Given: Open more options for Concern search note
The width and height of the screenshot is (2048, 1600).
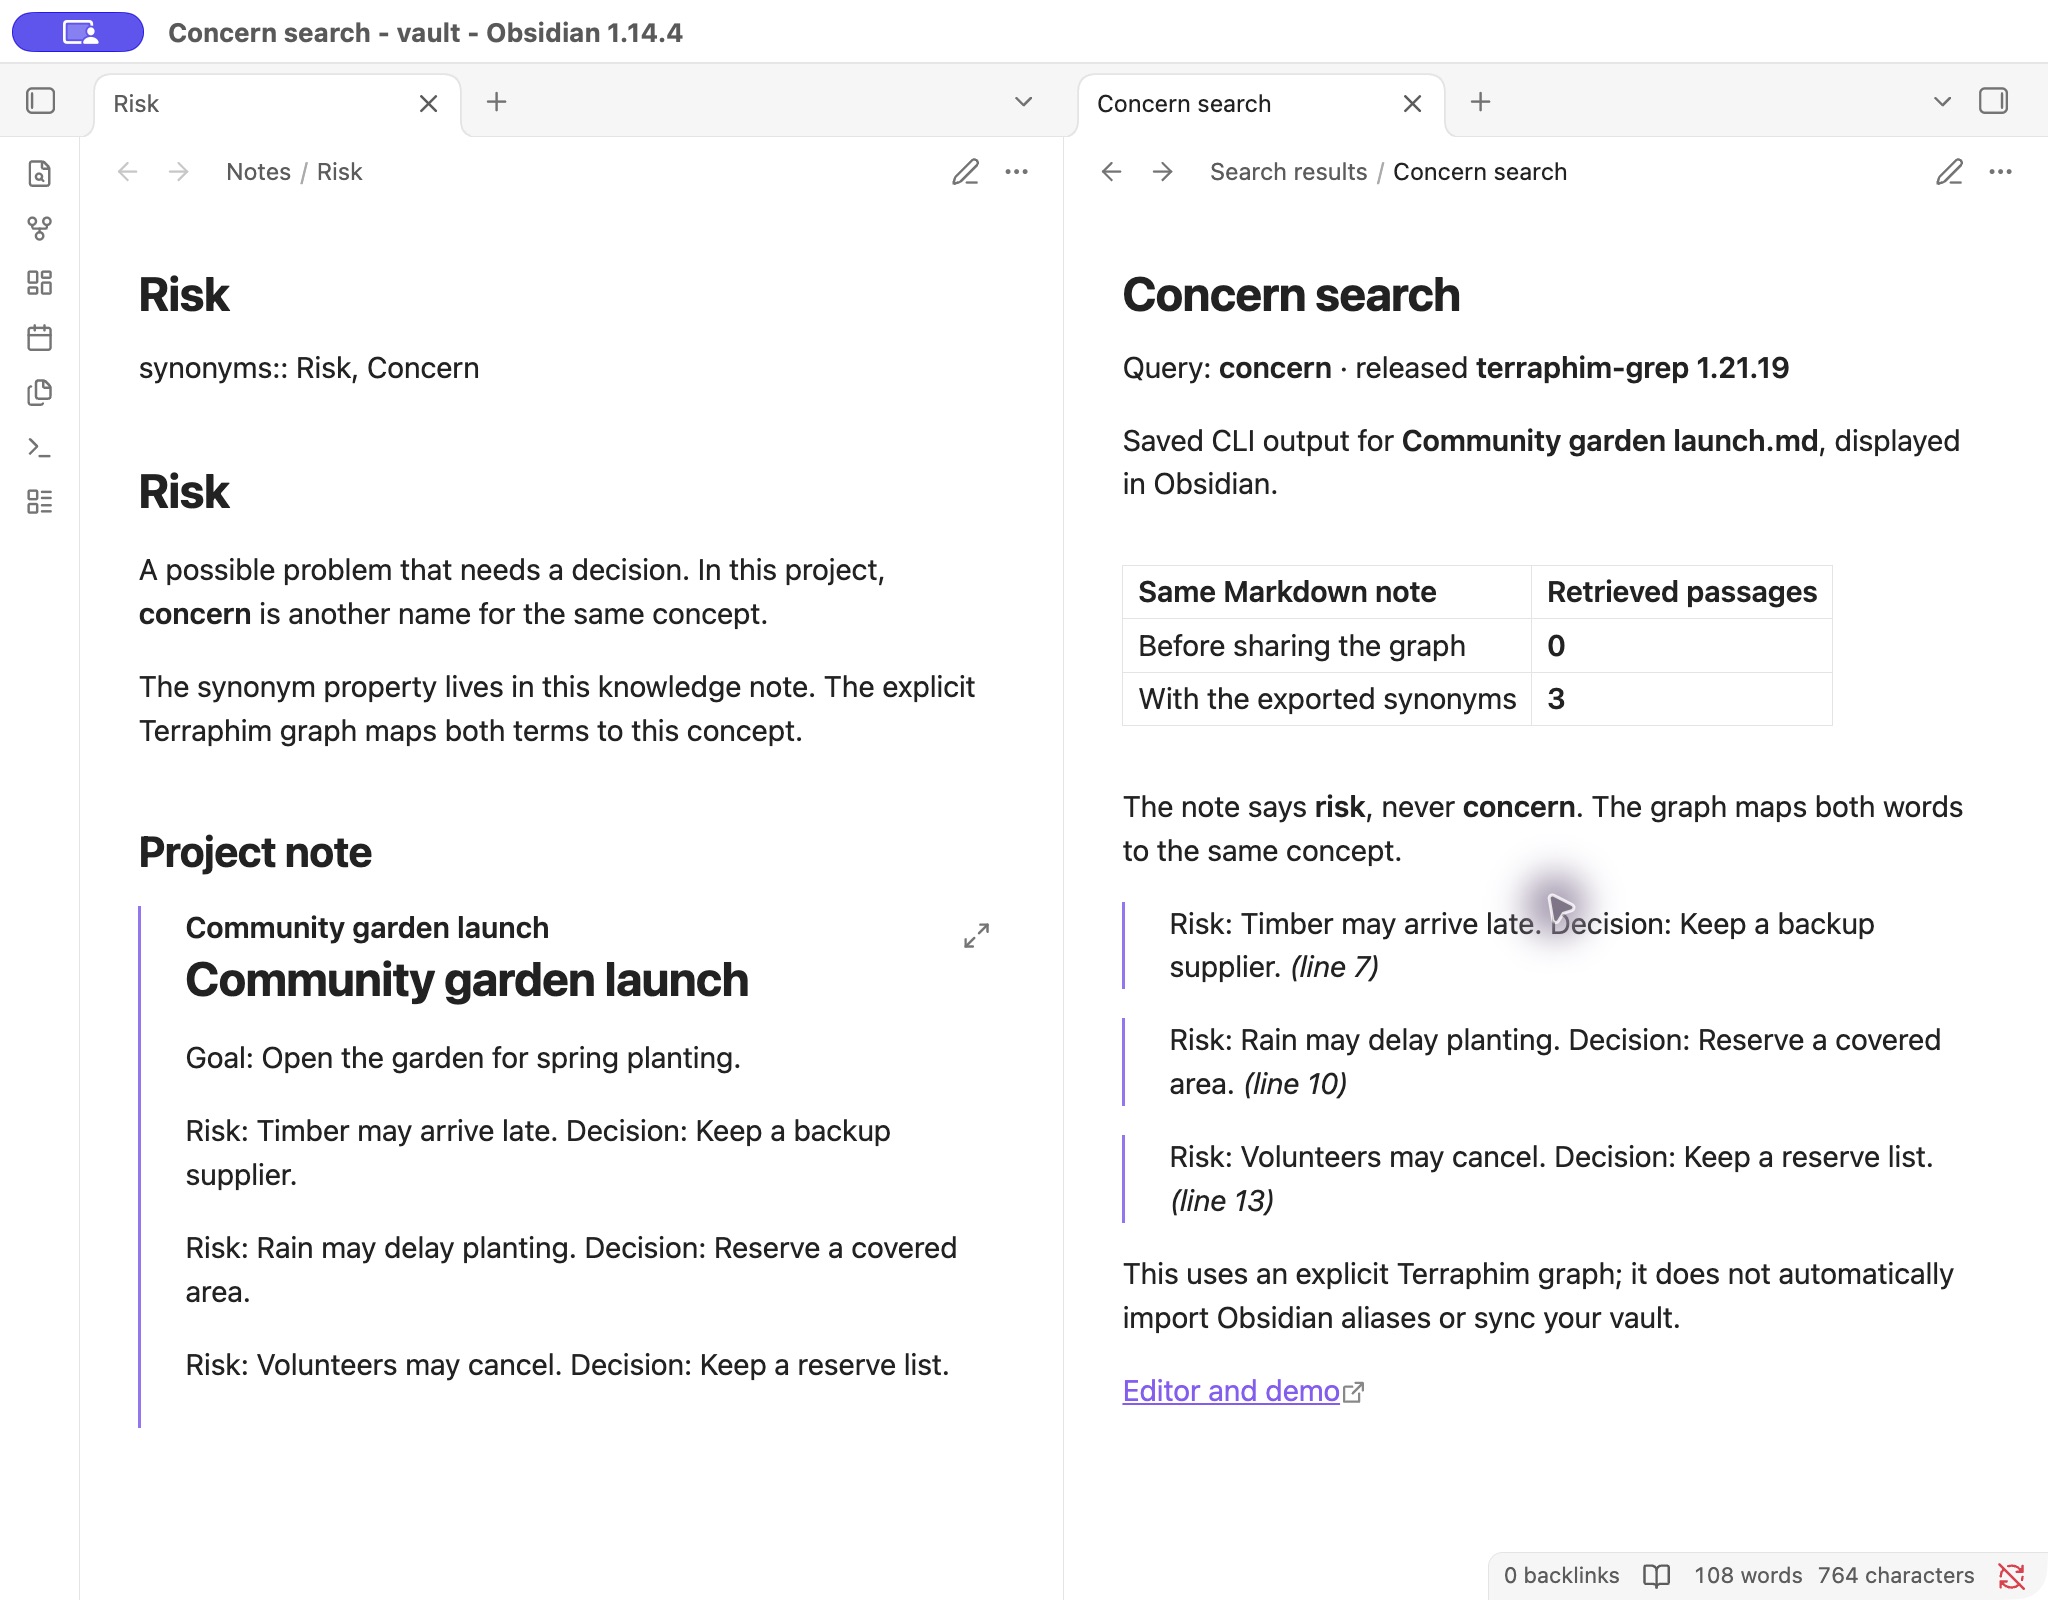Looking at the screenshot, I should [2001, 172].
